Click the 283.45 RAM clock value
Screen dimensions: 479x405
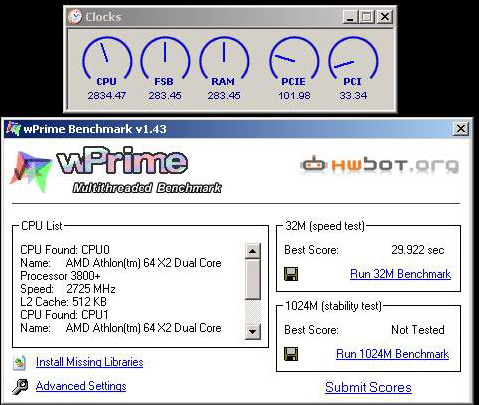pyautogui.click(x=224, y=96)
